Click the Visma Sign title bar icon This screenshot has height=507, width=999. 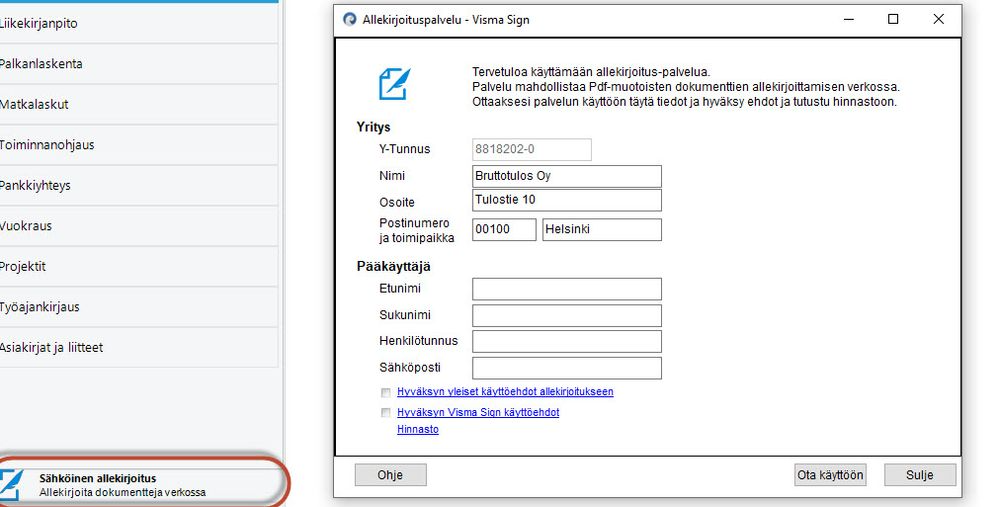(x=350, y=20)
